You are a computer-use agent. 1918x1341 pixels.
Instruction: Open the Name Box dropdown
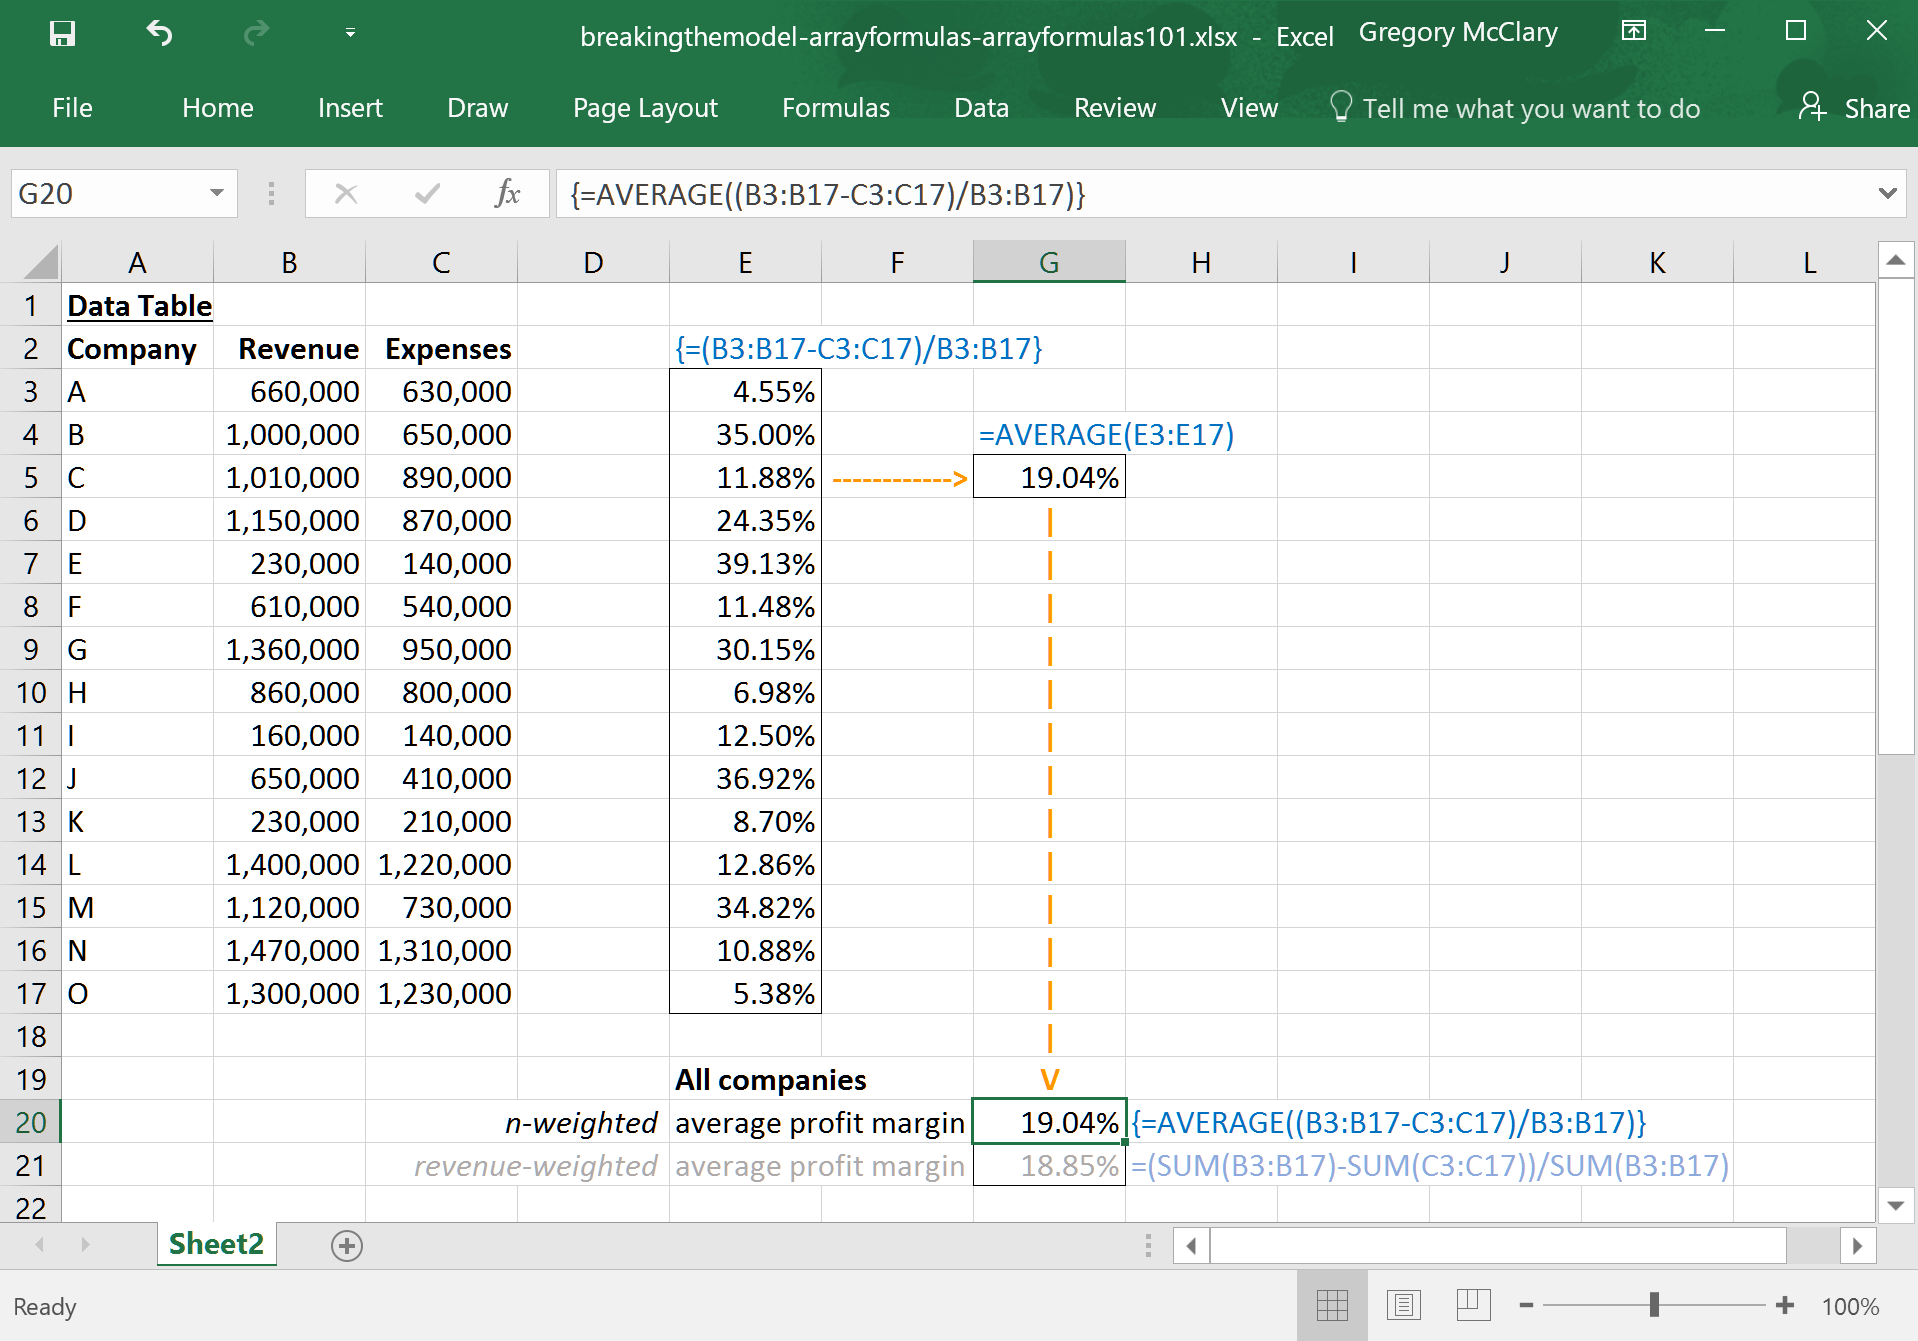(x=215, y=193)
